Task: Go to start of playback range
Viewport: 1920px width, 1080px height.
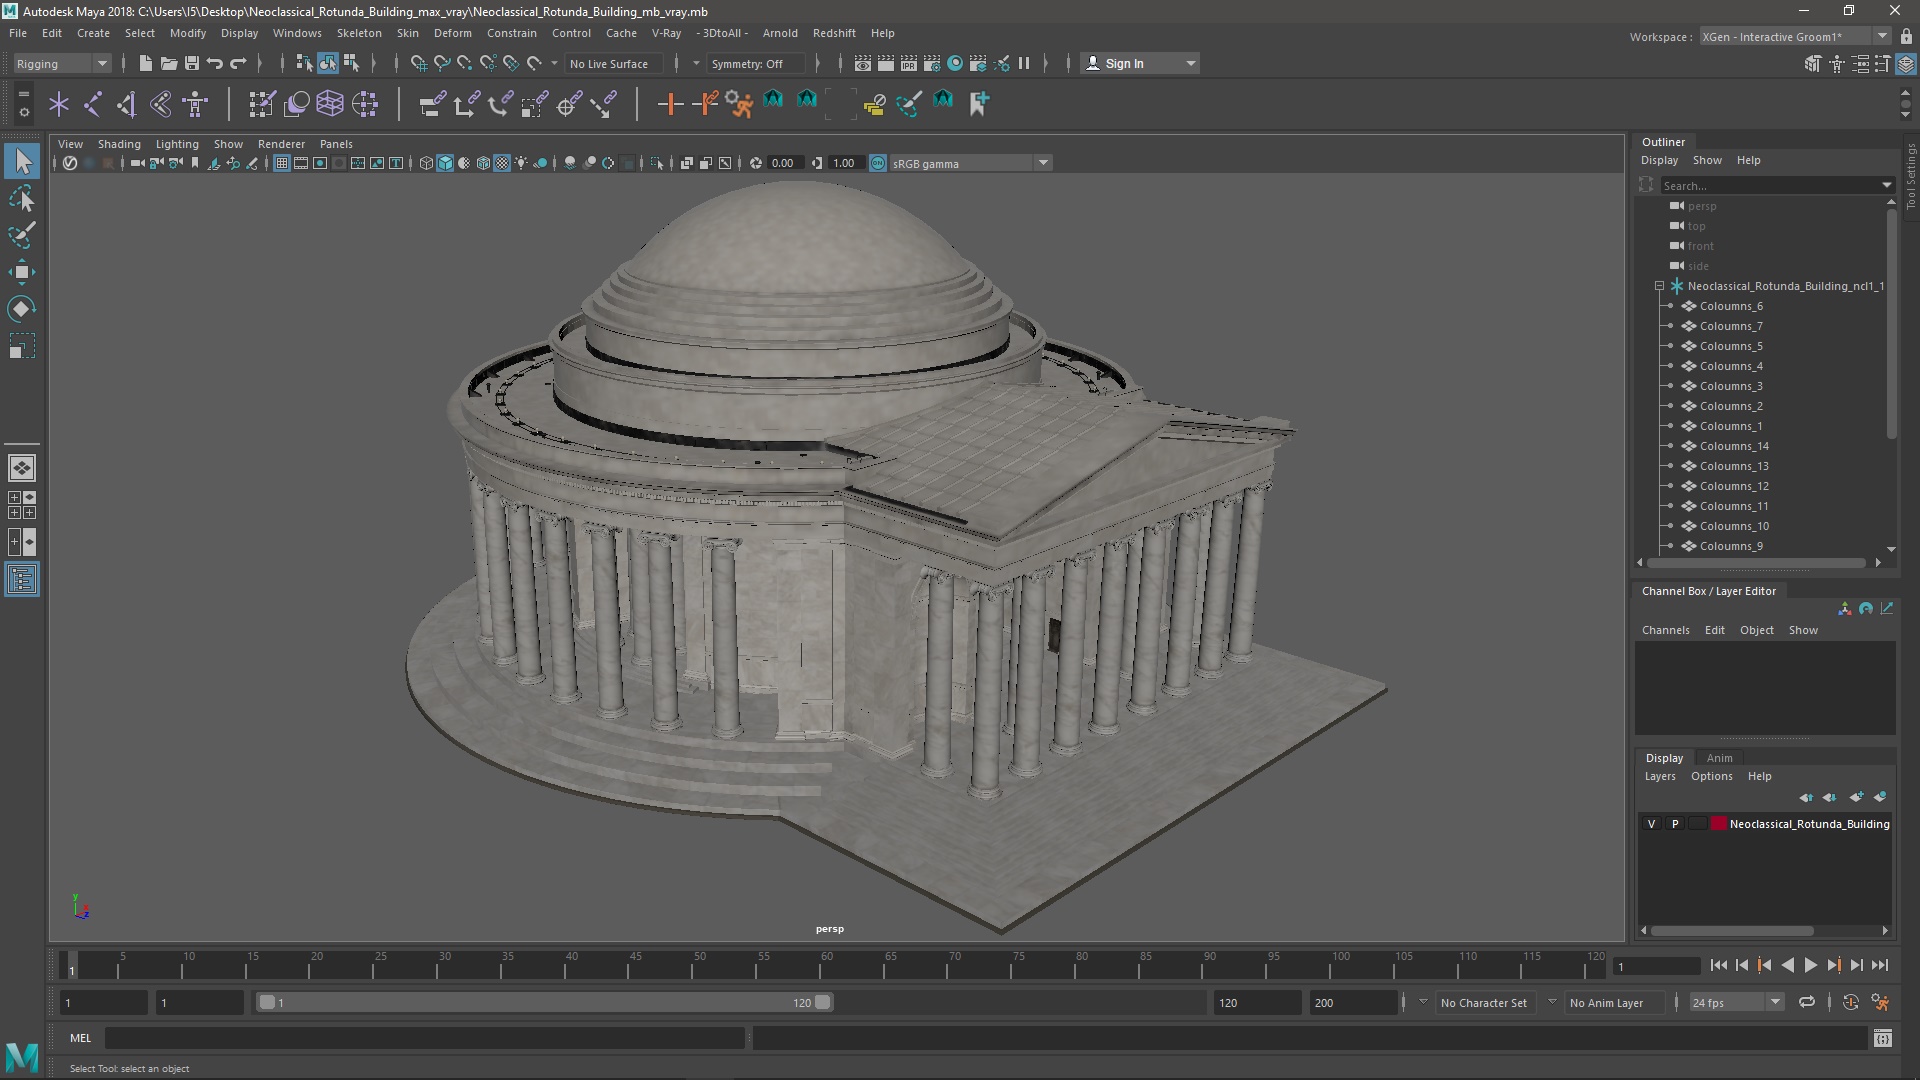Action: click(x=1718, y=965)
